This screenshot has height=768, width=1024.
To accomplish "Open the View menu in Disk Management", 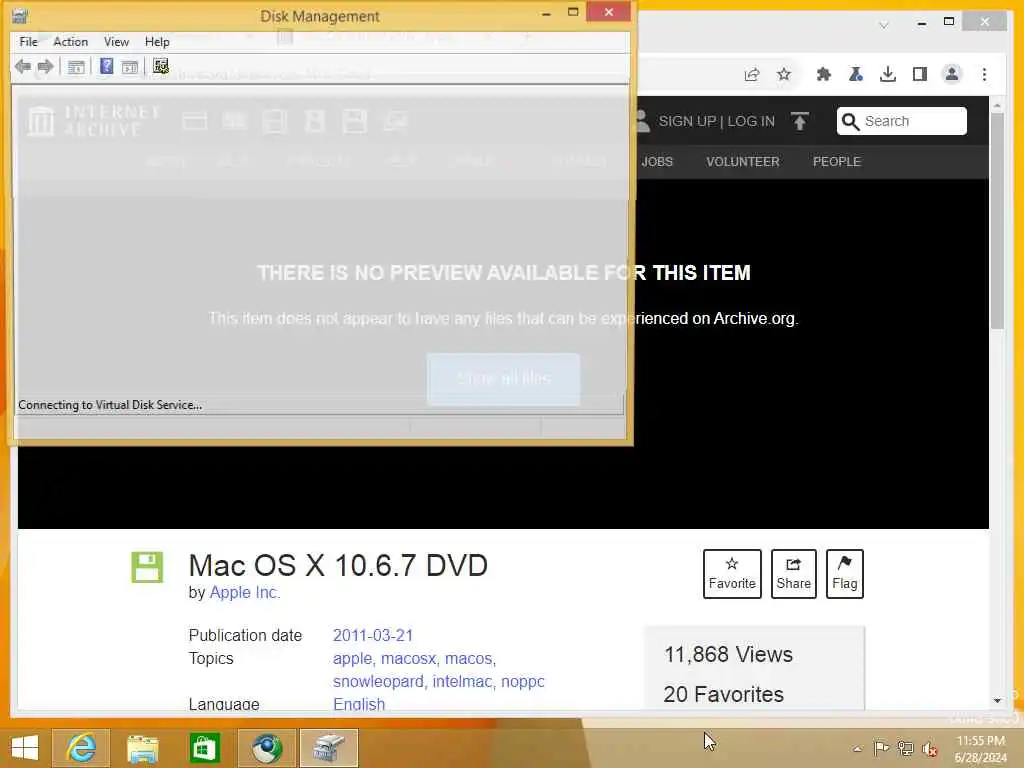I will click(x=116, y=42).
